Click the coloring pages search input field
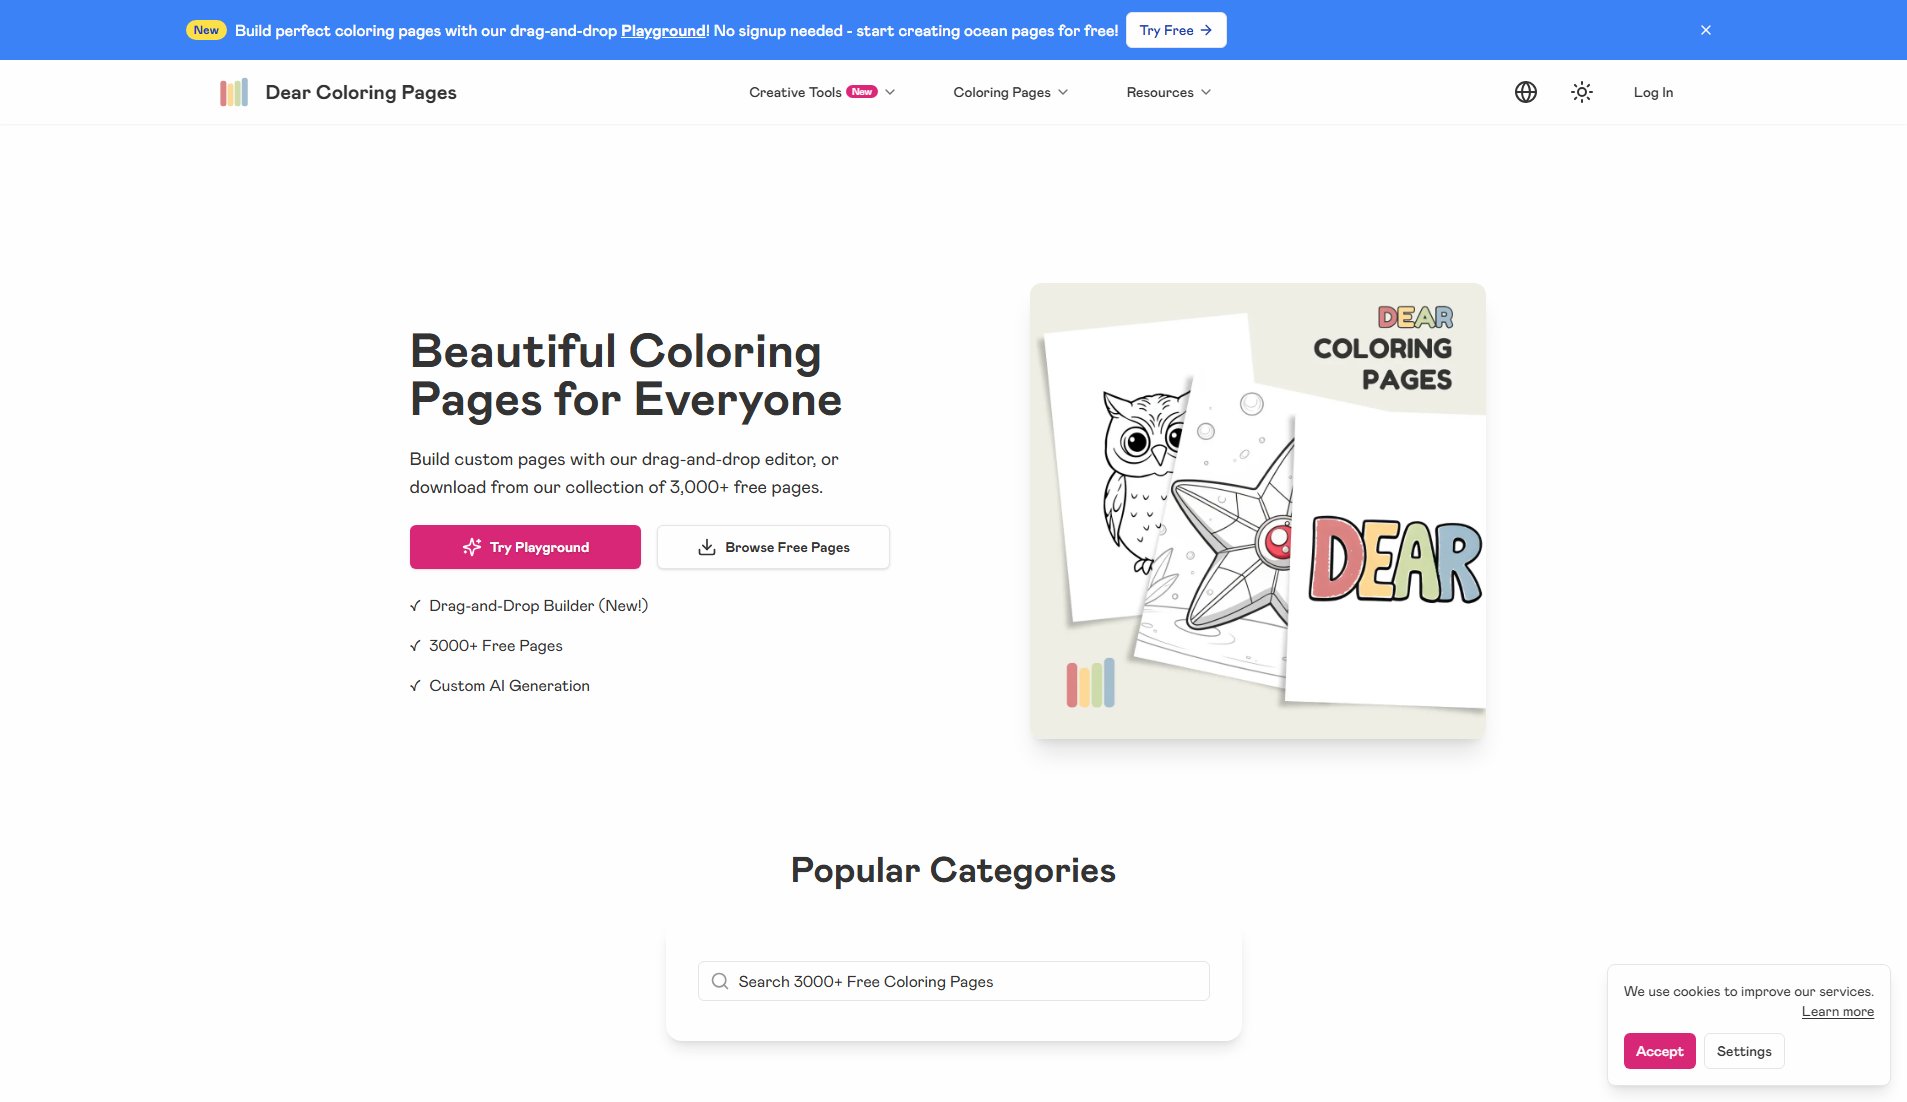Screen dimensions: 1907x1102 pos(952,981)
